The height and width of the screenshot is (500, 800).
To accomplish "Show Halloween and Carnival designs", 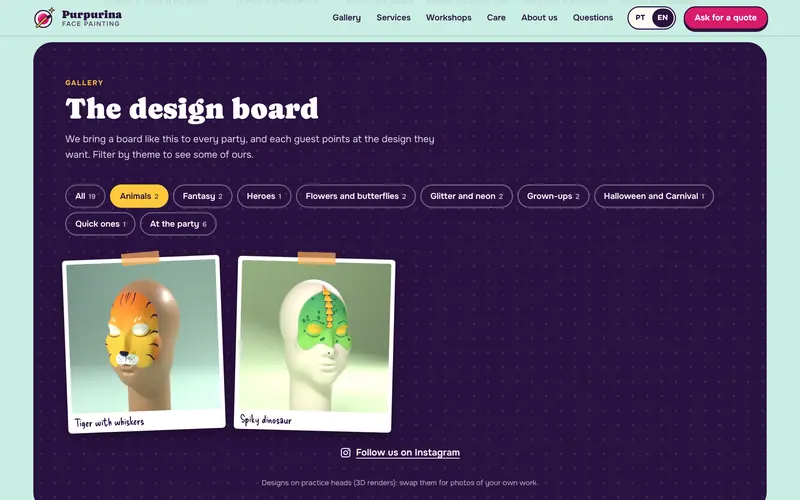I will coord(654,196).
